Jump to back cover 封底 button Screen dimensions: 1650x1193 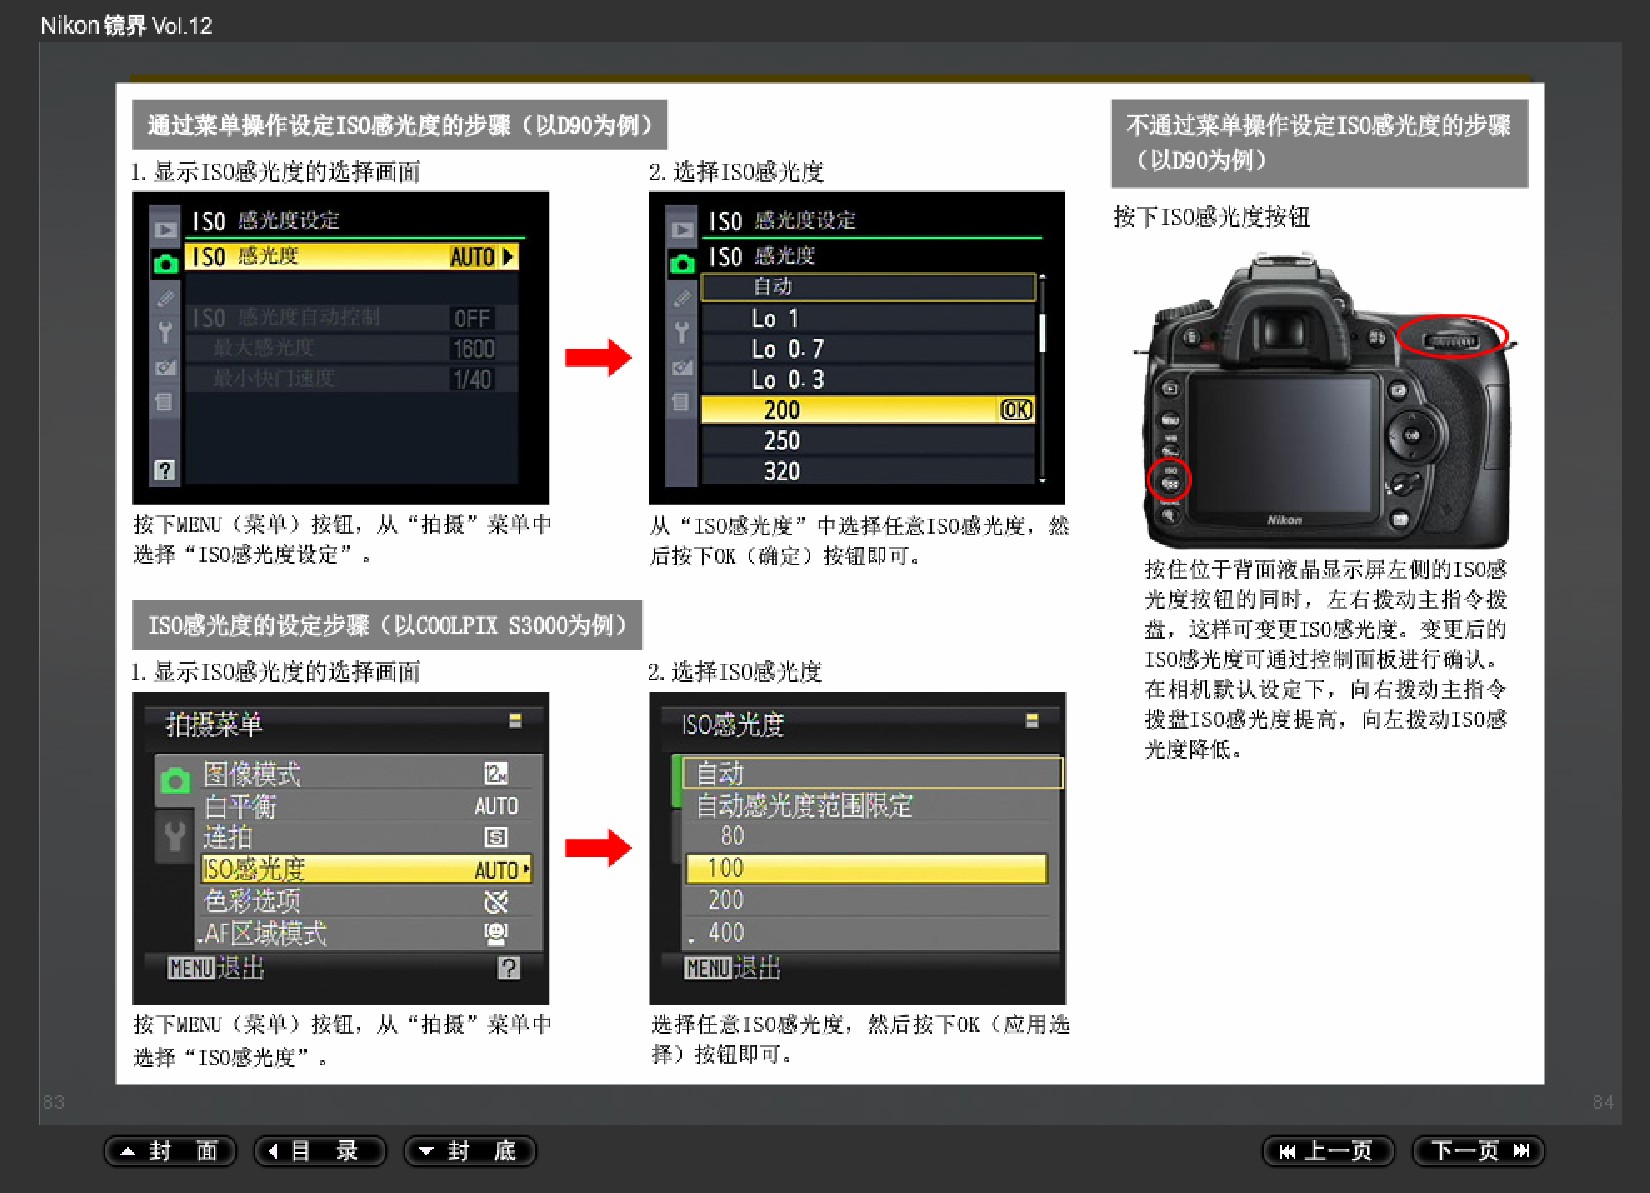tap(470, 1151)
